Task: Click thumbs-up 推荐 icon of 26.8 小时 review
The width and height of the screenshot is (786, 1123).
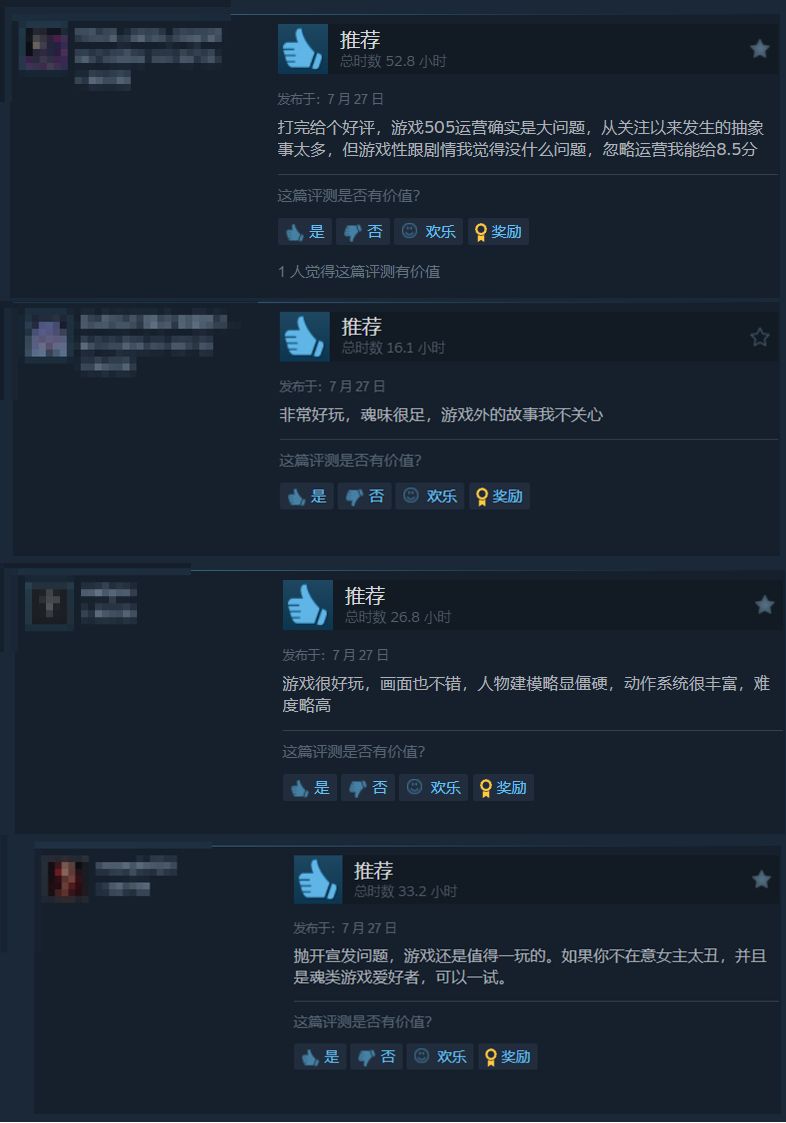Action: [x=308, y=605]
